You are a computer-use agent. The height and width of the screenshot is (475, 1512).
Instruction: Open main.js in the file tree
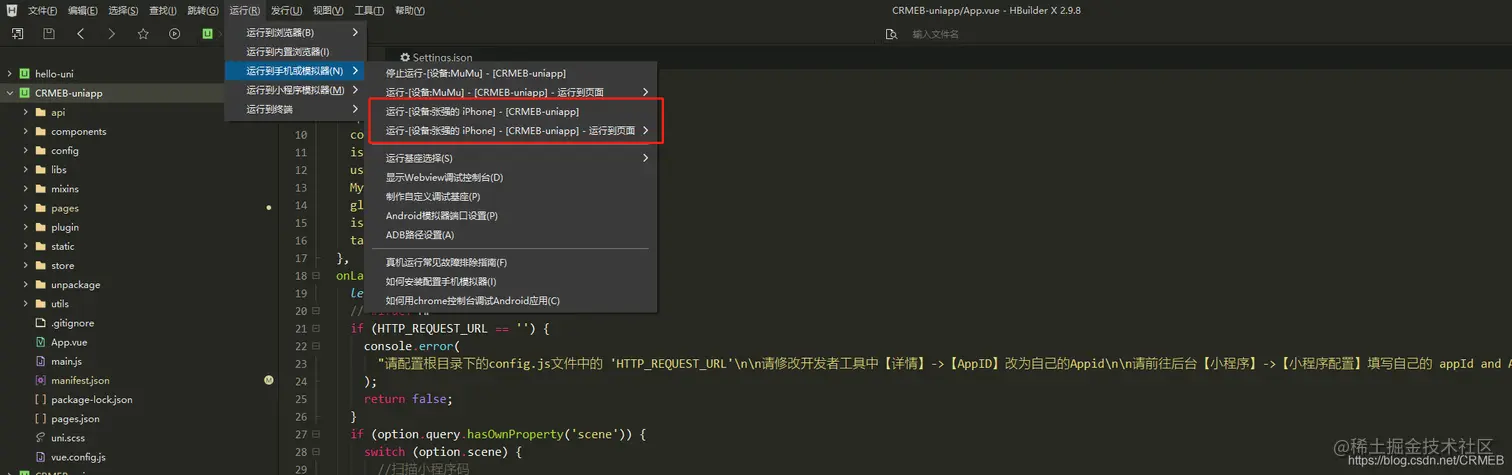pyautogui.click(x=66, y=361)
